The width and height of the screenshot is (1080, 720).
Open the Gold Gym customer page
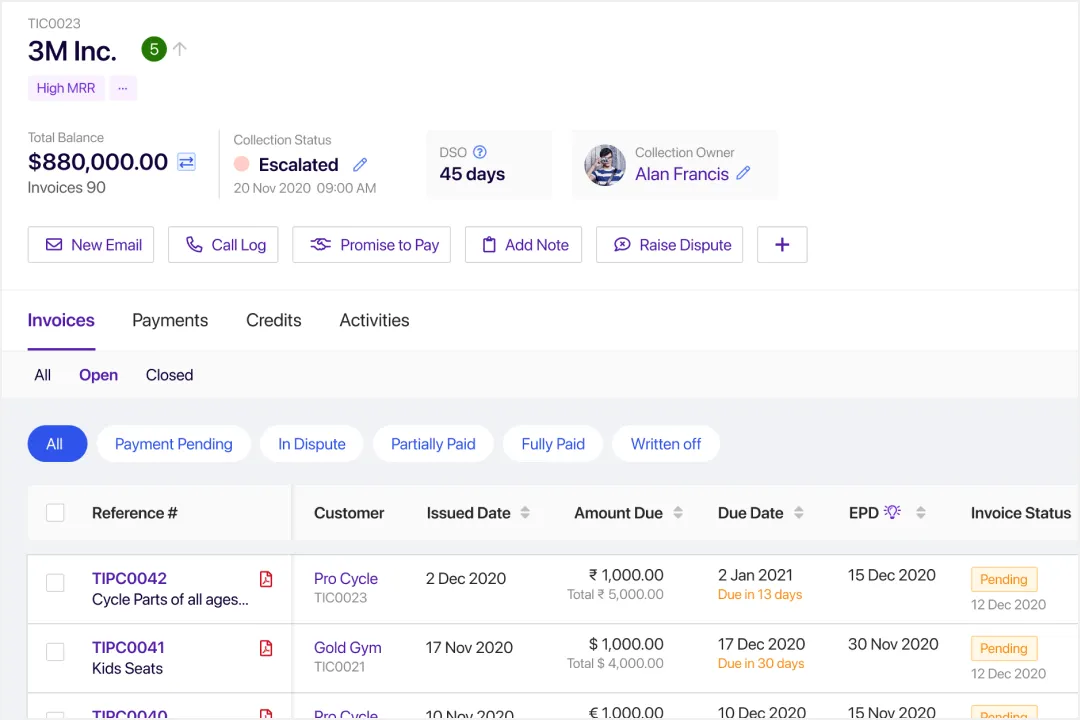pyautogui.click(x=347, y=647)
